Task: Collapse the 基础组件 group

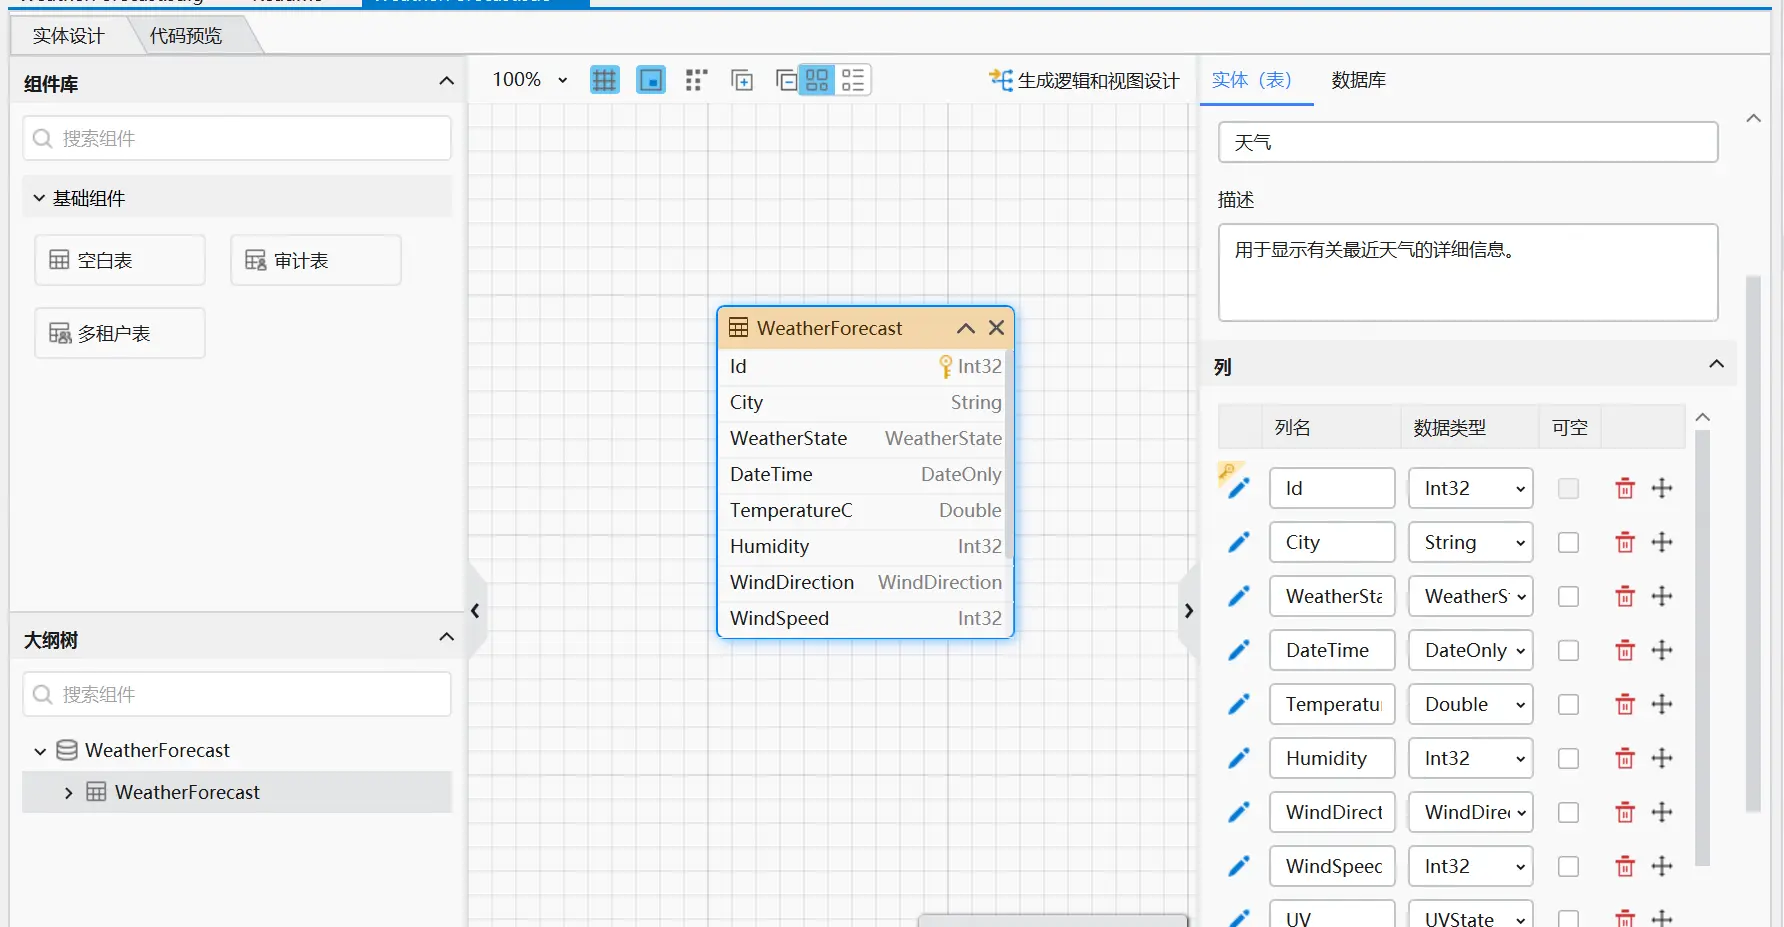Action: (39, 198)
